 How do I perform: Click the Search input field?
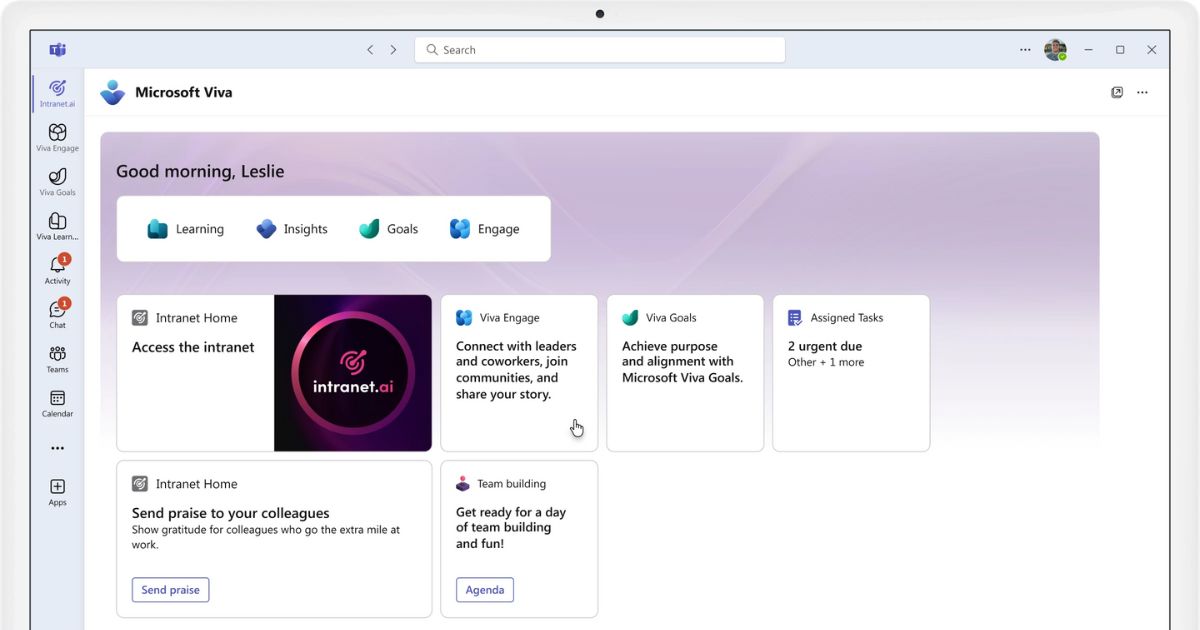(600, 50)
